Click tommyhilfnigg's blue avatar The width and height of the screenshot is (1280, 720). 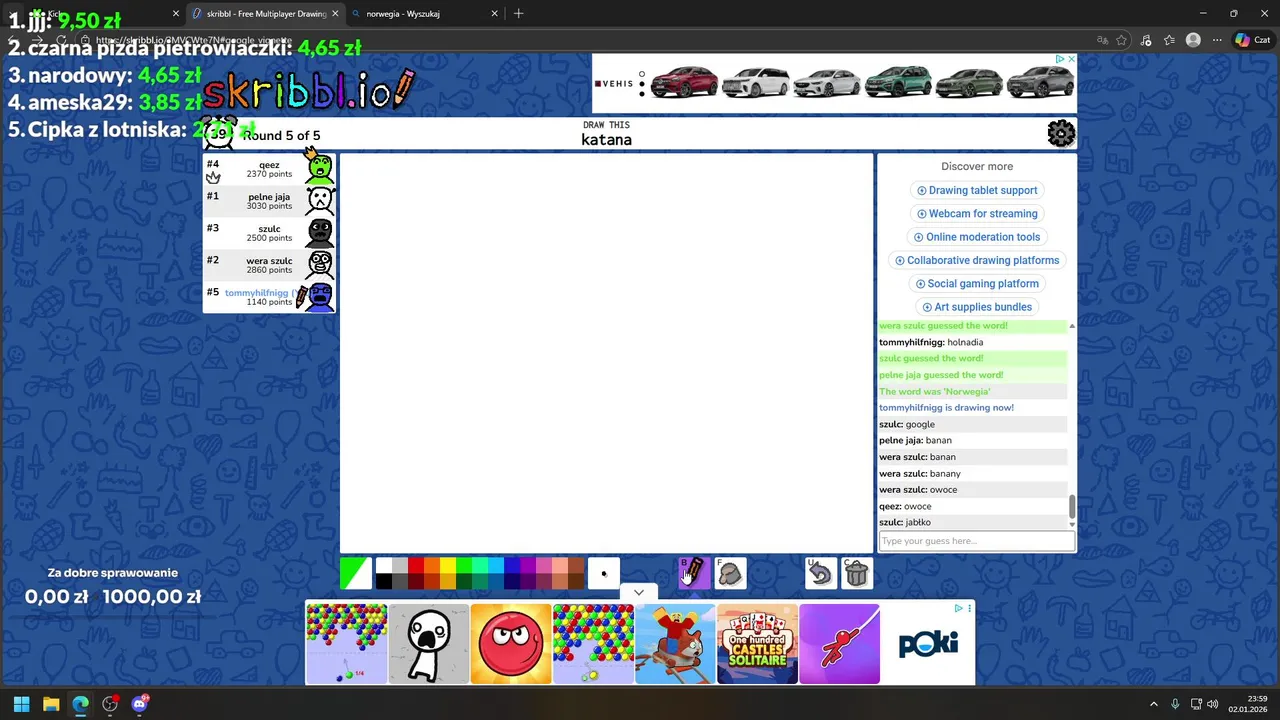pyautogui.click(x=320, y=296)
